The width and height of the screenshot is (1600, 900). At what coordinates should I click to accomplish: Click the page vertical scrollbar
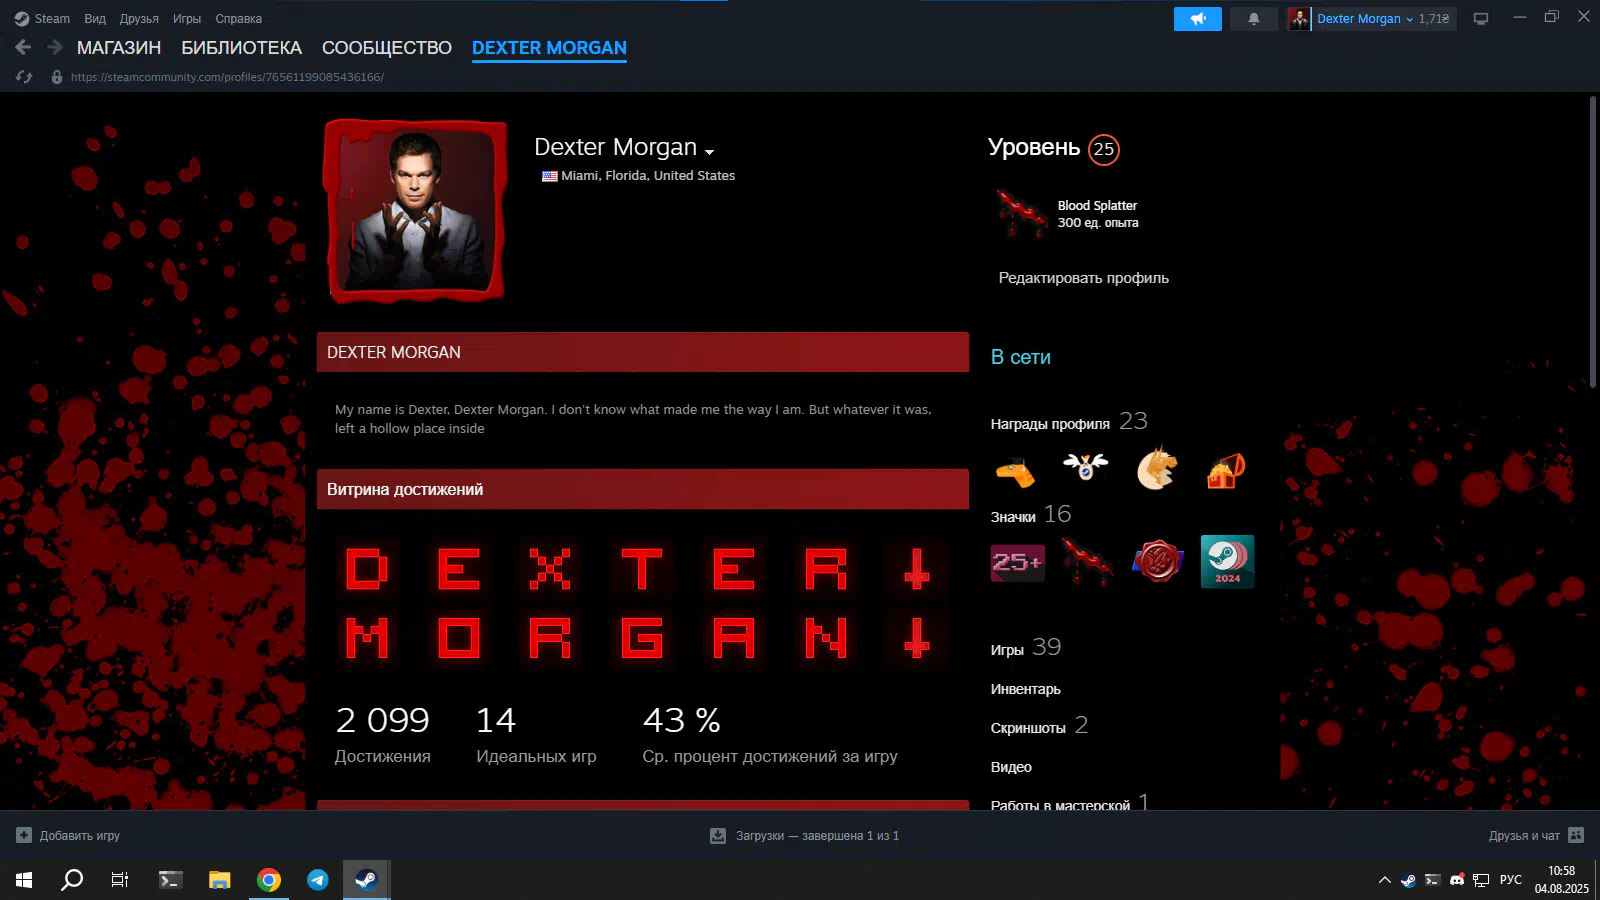tap(1593, 242)
